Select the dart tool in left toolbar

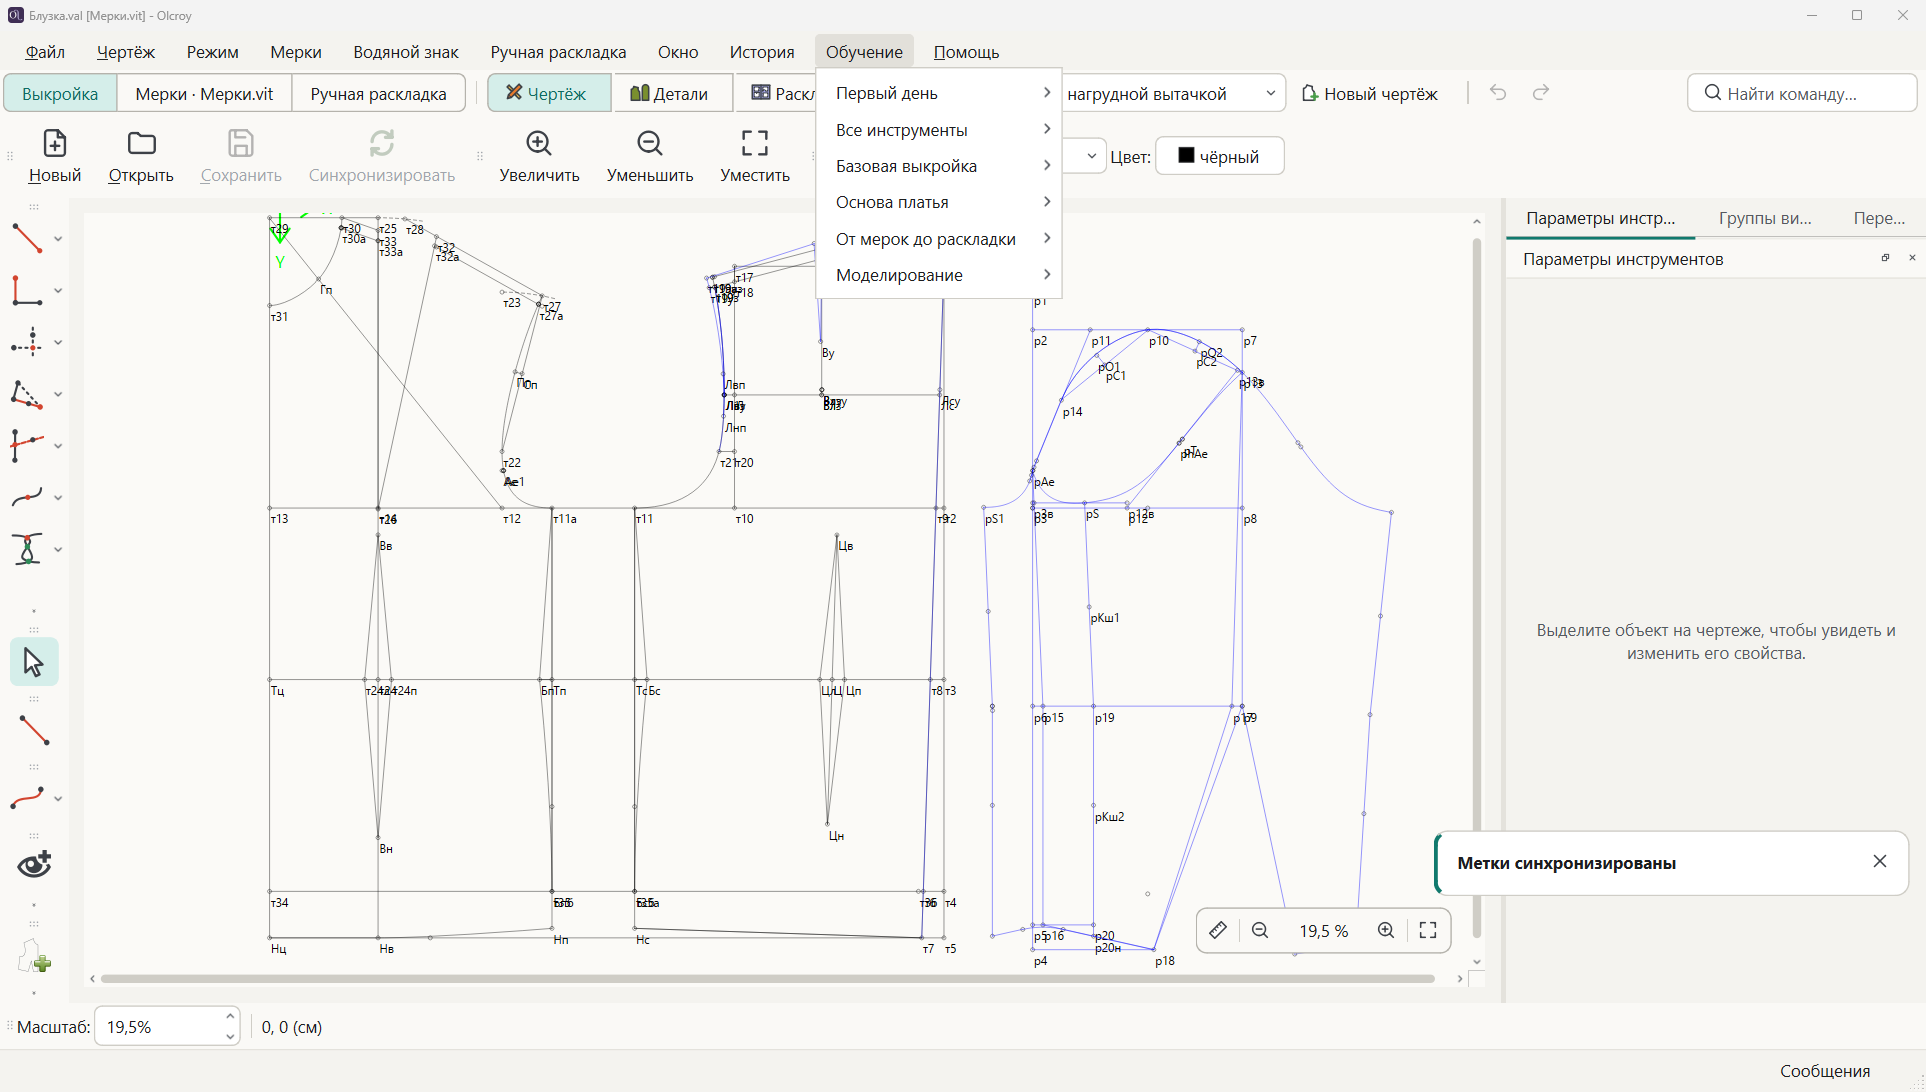pyautogui.click(x=27, y=549)
